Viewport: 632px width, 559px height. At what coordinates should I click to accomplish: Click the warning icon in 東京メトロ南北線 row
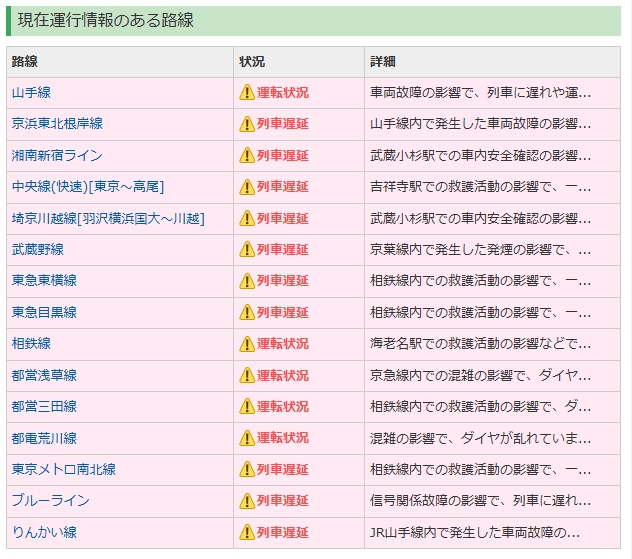click(x=247, y=470)
